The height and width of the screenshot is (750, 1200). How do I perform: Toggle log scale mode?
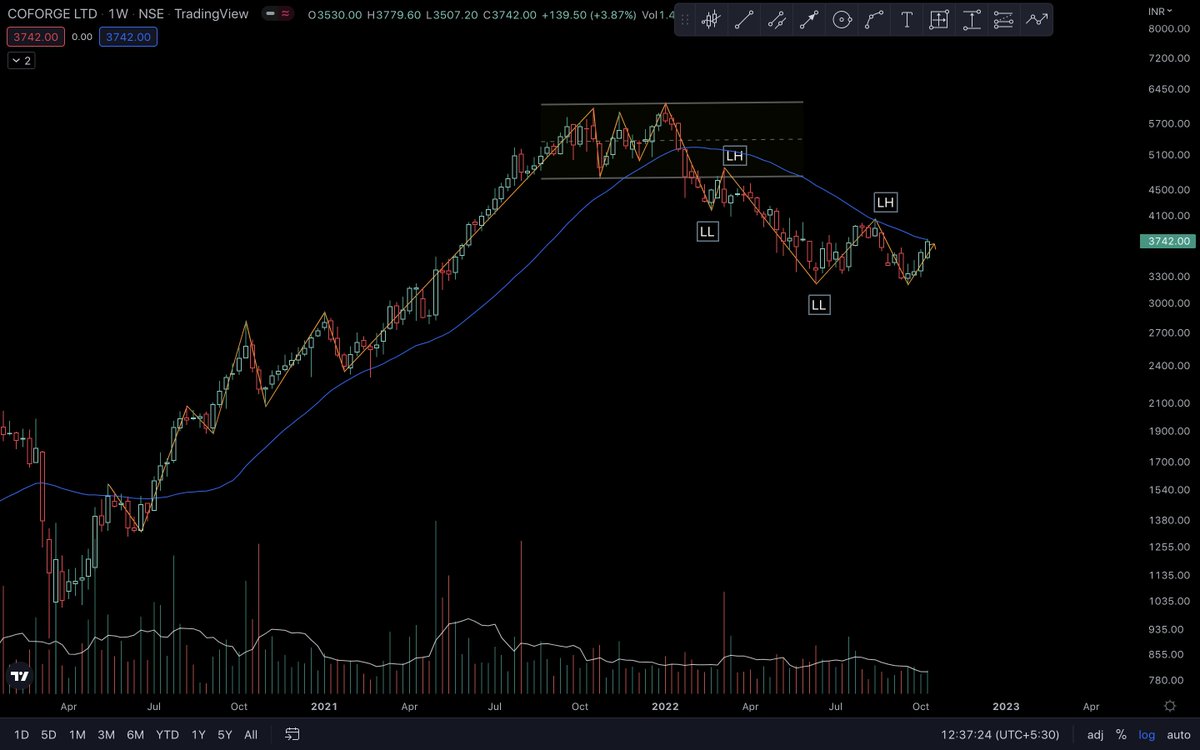pyautogui.click(x=1146, y=734)
